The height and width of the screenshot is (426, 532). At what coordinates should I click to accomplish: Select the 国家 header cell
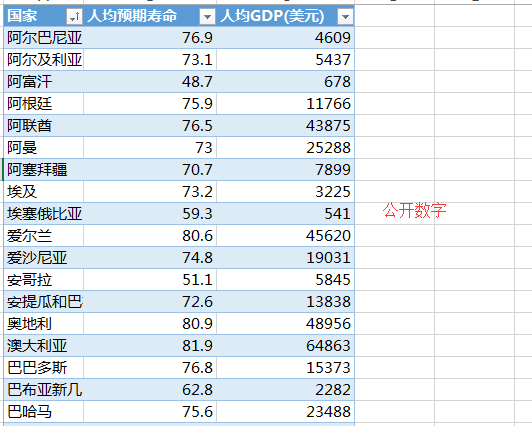pos(43,16)
